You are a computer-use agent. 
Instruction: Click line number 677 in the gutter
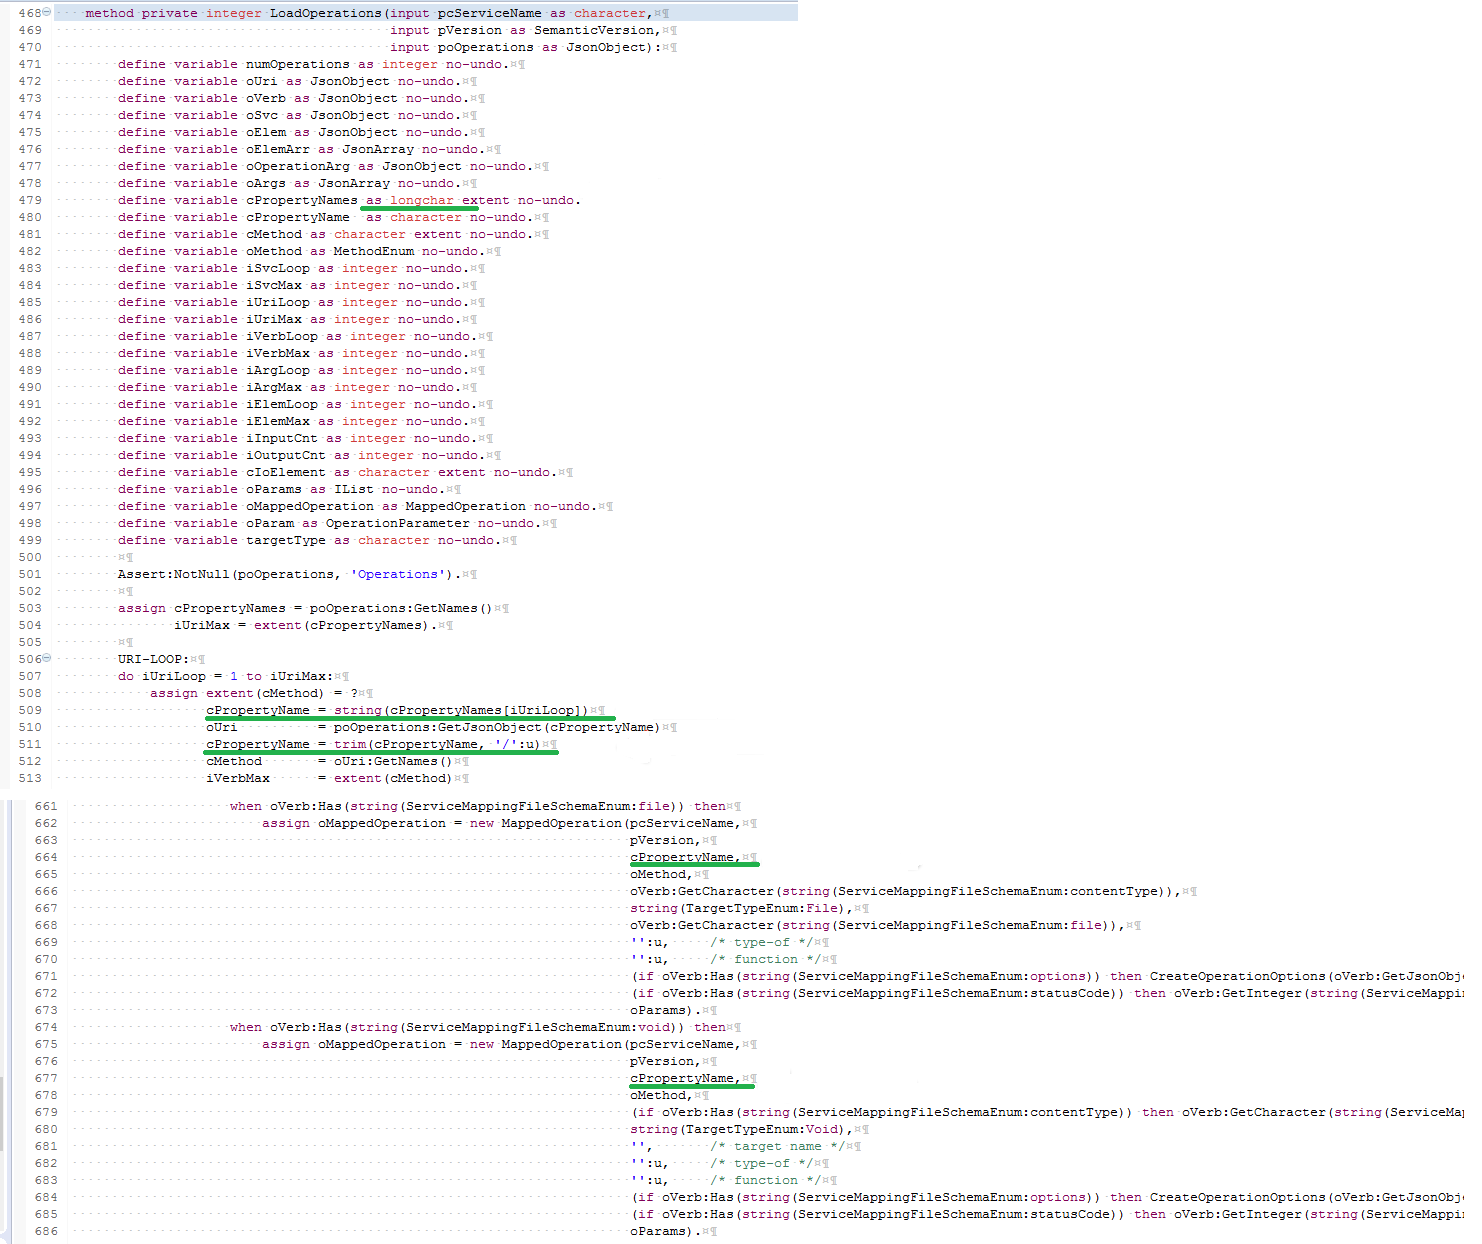tap(46, 1078)
